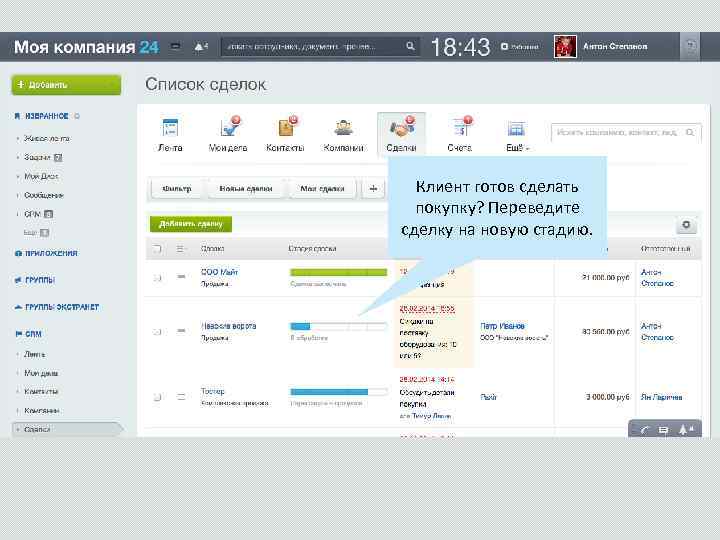Image resolution: width=720 pixels, height=540 pixels.
Task: Collapse the CRM sidebar section
Action: (28, 334)
